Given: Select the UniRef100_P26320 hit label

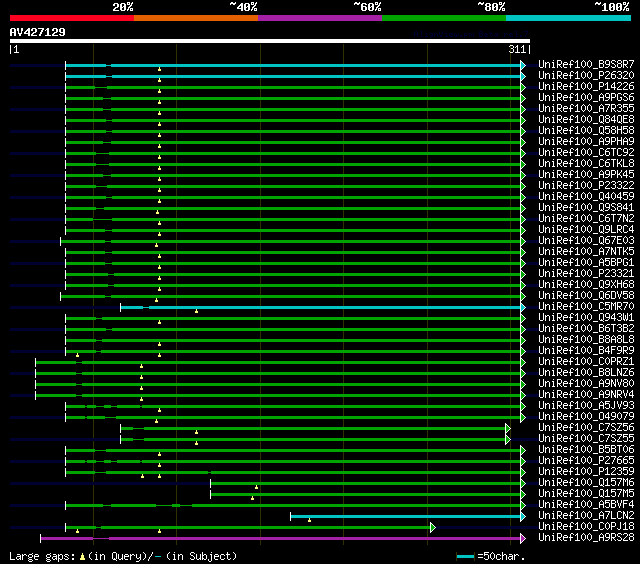Looking at the screenshot, I should coord(586,76).
